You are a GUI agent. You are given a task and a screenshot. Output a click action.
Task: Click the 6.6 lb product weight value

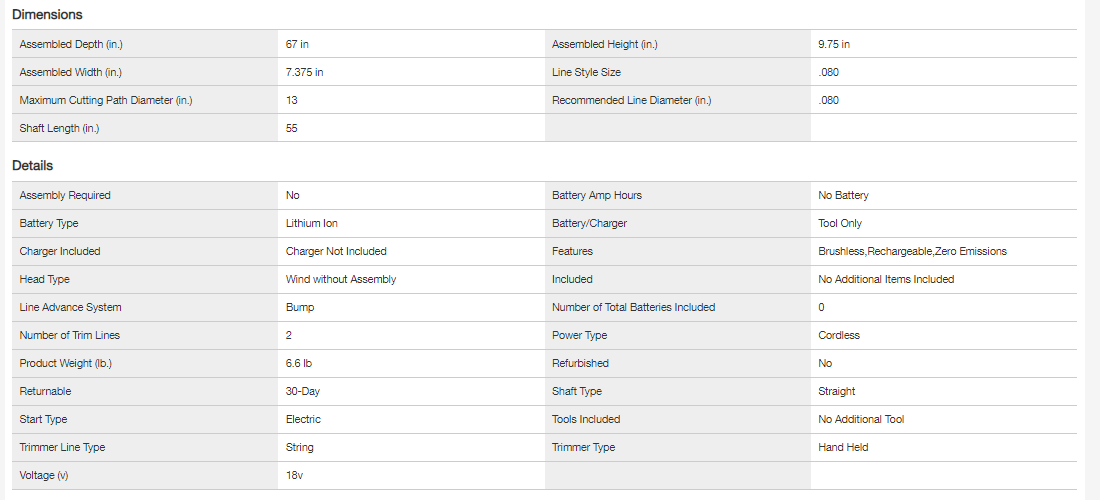click(300, 364)
